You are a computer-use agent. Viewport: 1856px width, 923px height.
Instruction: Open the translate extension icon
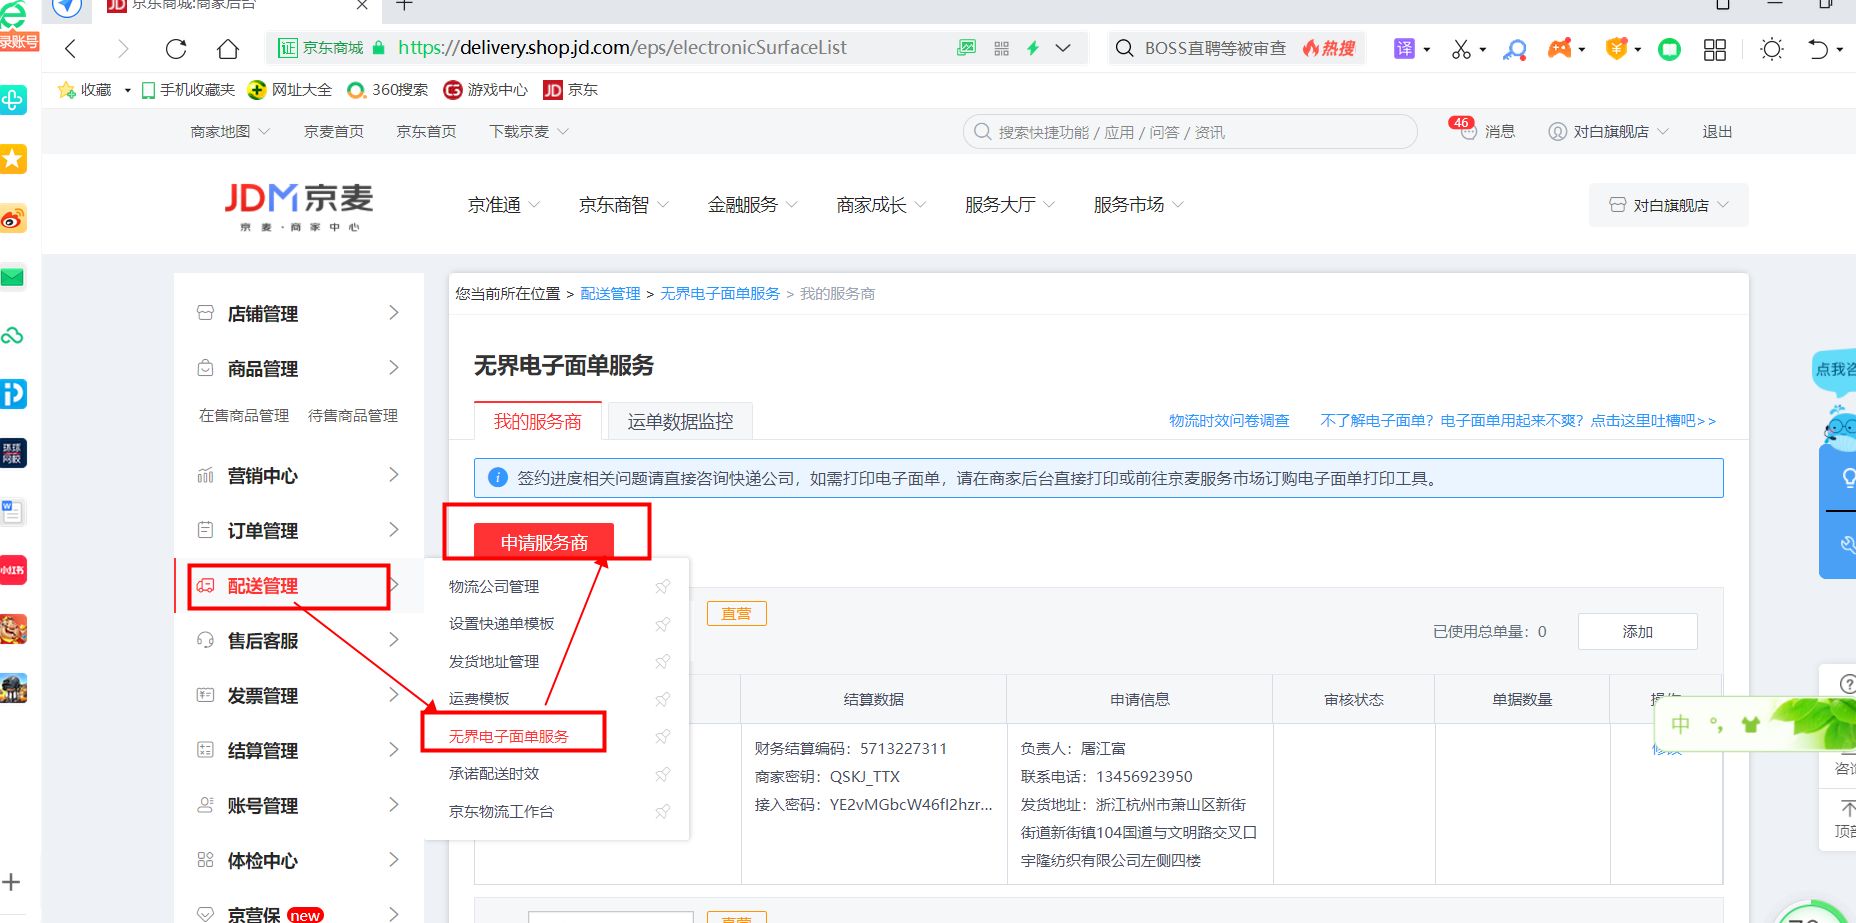pos(1404,48)
